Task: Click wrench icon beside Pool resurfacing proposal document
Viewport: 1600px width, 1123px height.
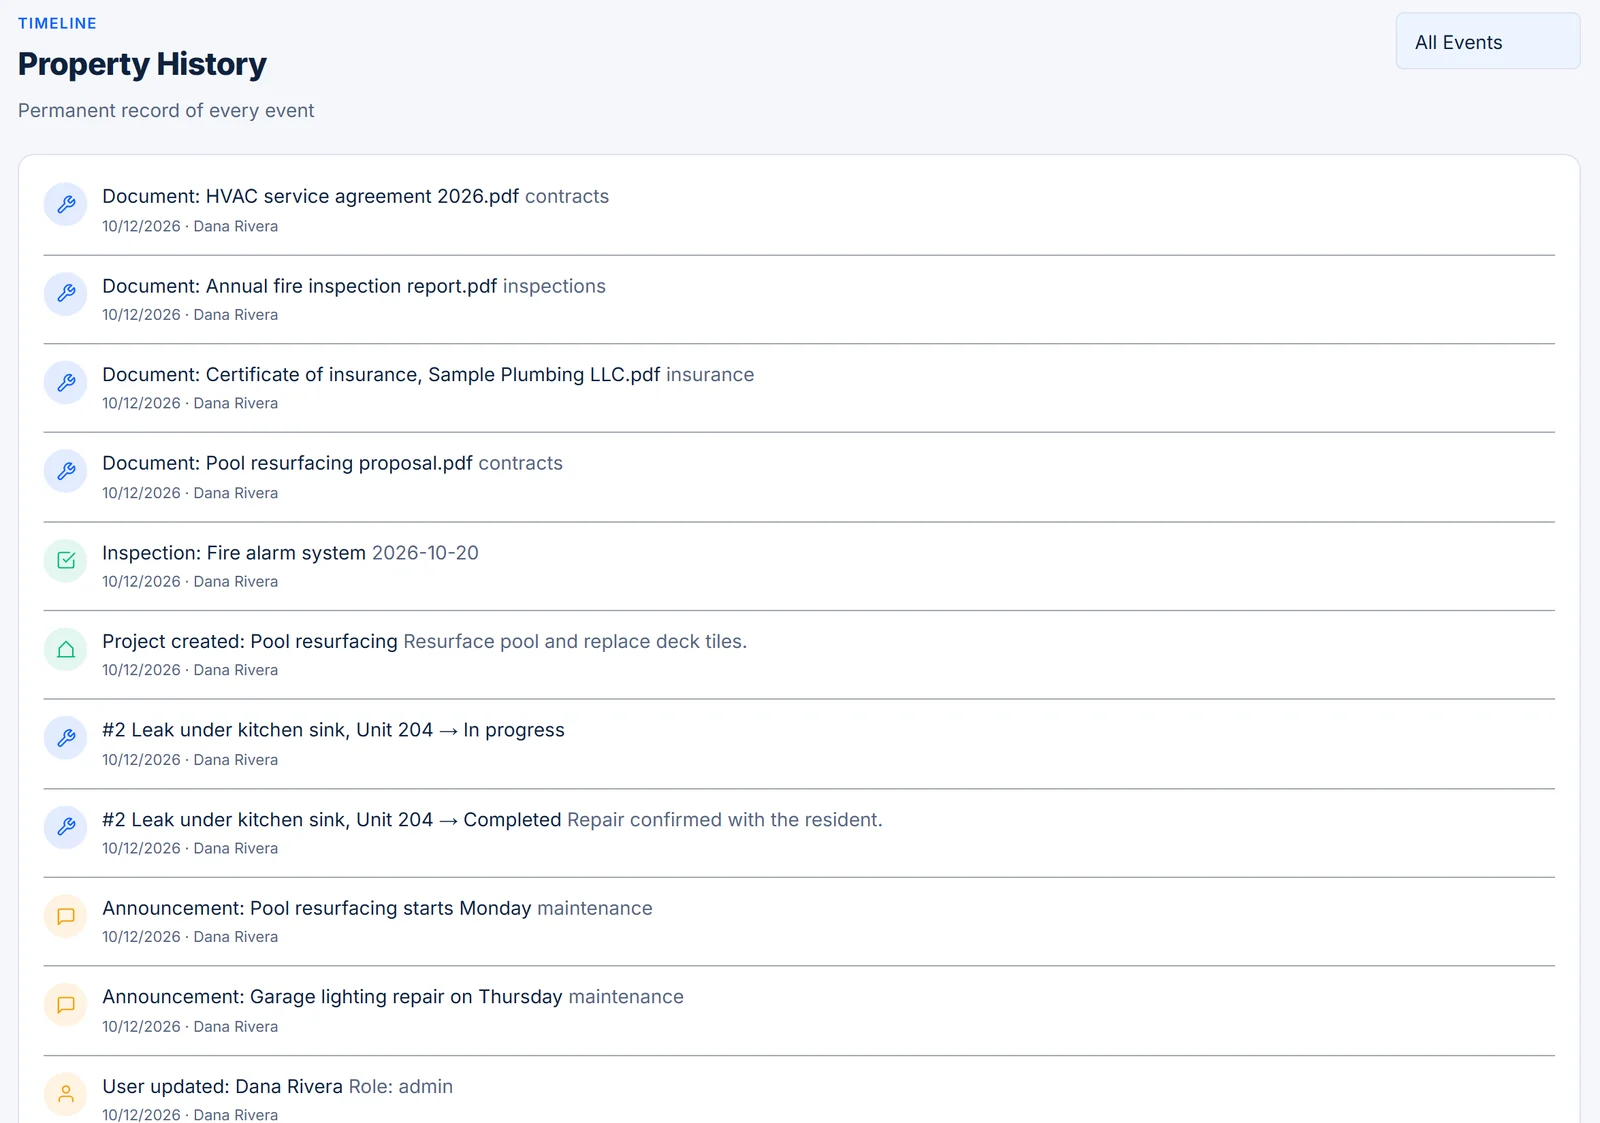Action: pos(66,471)
